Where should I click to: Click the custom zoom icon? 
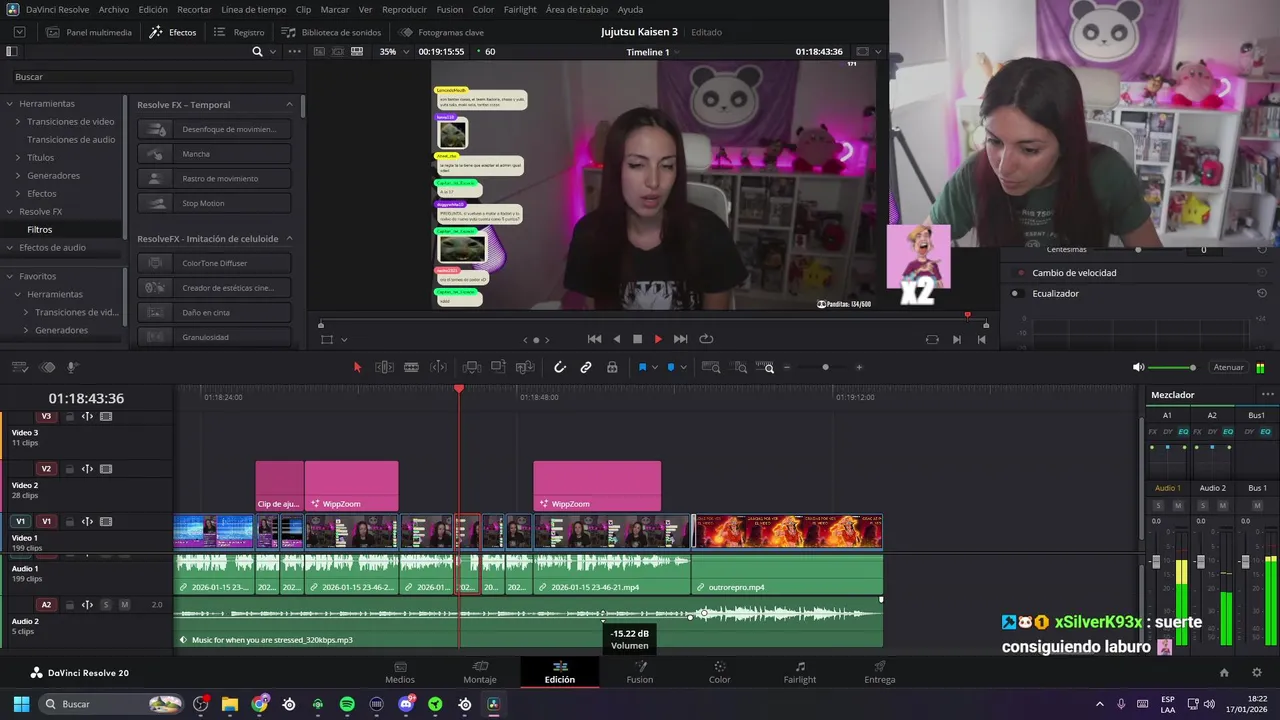[765, 367]
